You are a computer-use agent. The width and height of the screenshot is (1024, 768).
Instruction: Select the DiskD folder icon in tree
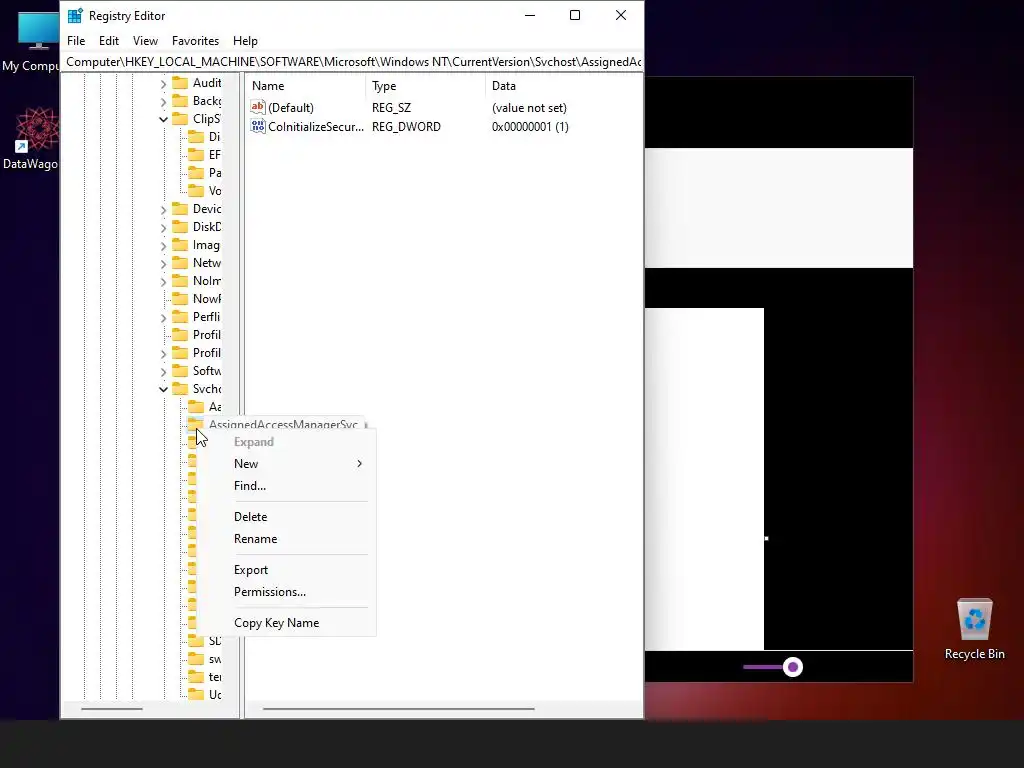point(180,227)
